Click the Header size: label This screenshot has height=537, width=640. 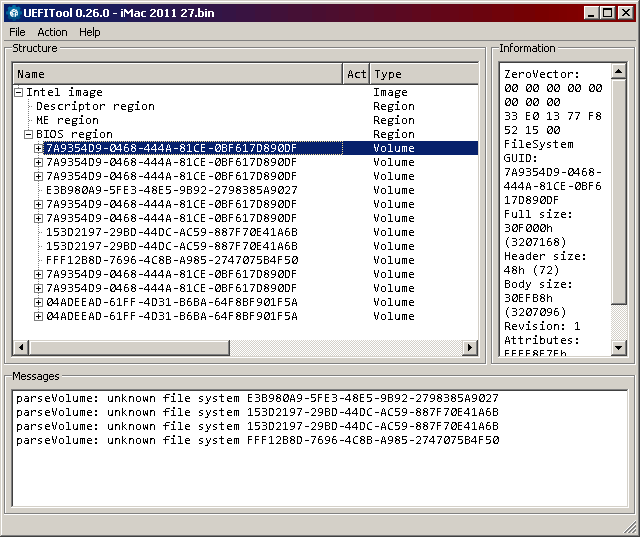[545, 256]
